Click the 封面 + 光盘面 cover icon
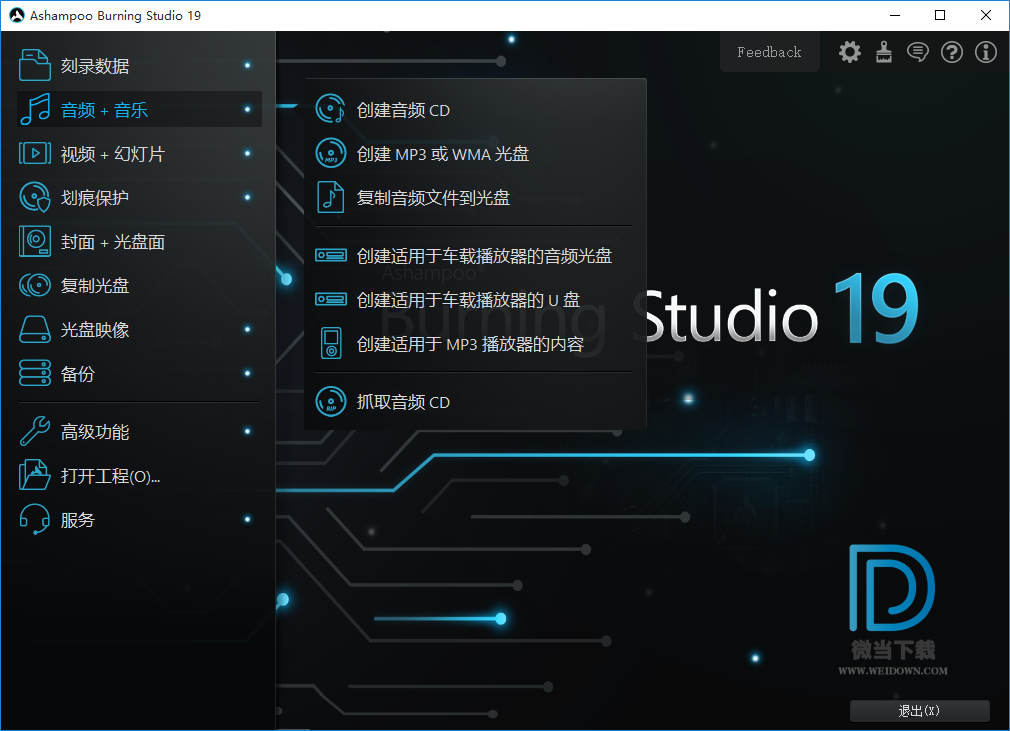Image resolution: width=1010 pixels, height=731 pixels. (x=34, y=242)
